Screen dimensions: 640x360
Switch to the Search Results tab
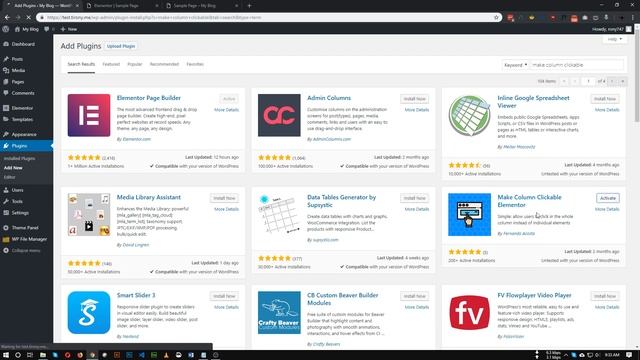click(x=81, y=64)
